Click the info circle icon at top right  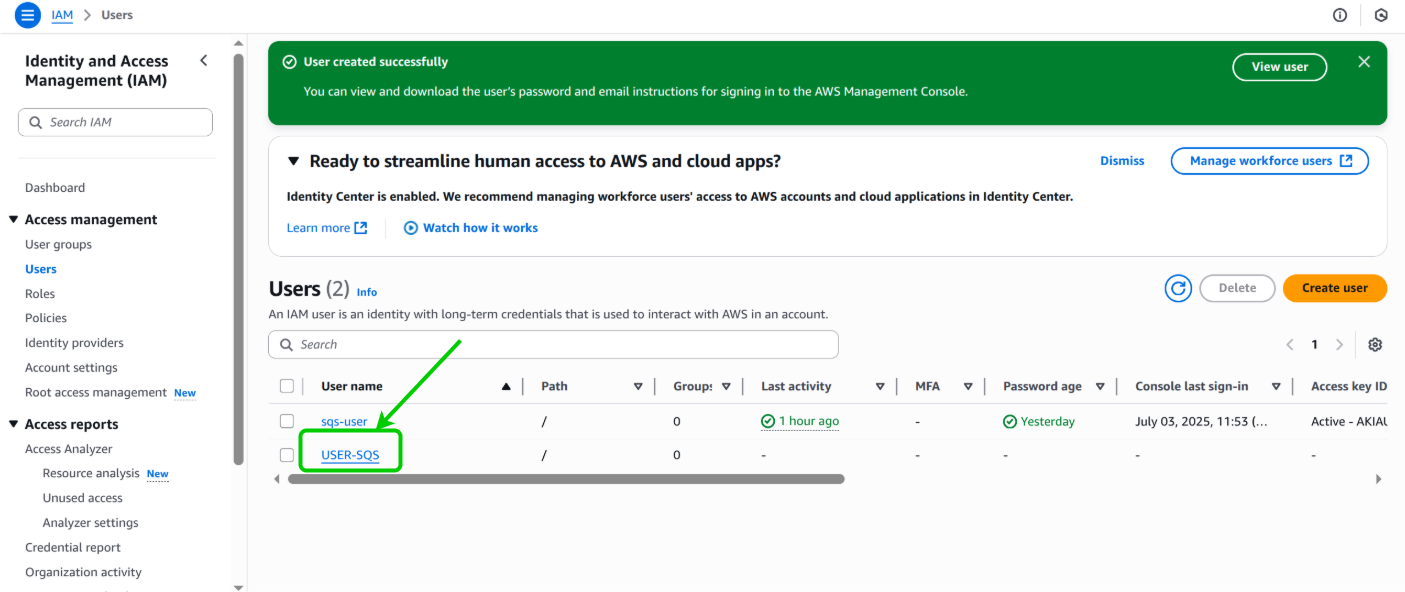(1340, 15)
